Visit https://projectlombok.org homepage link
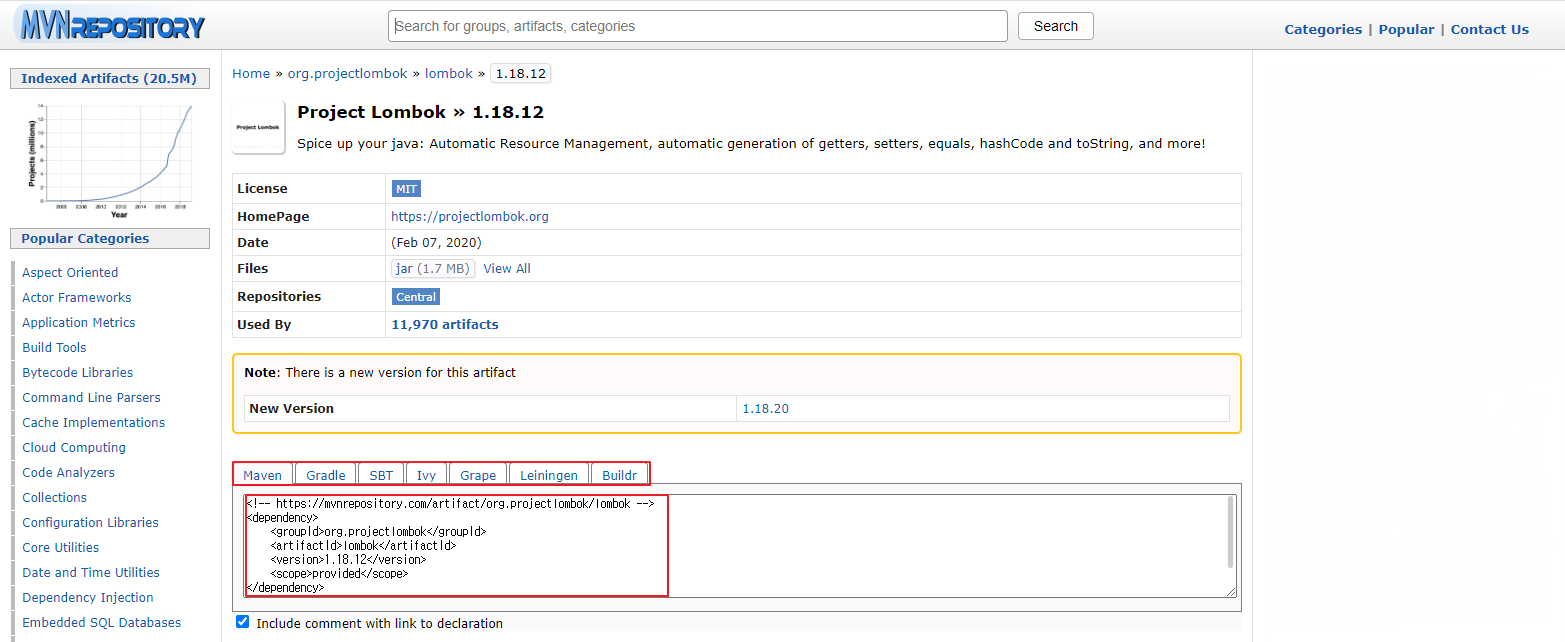This screenshot has height=642, width=1565. coord(469,216)
